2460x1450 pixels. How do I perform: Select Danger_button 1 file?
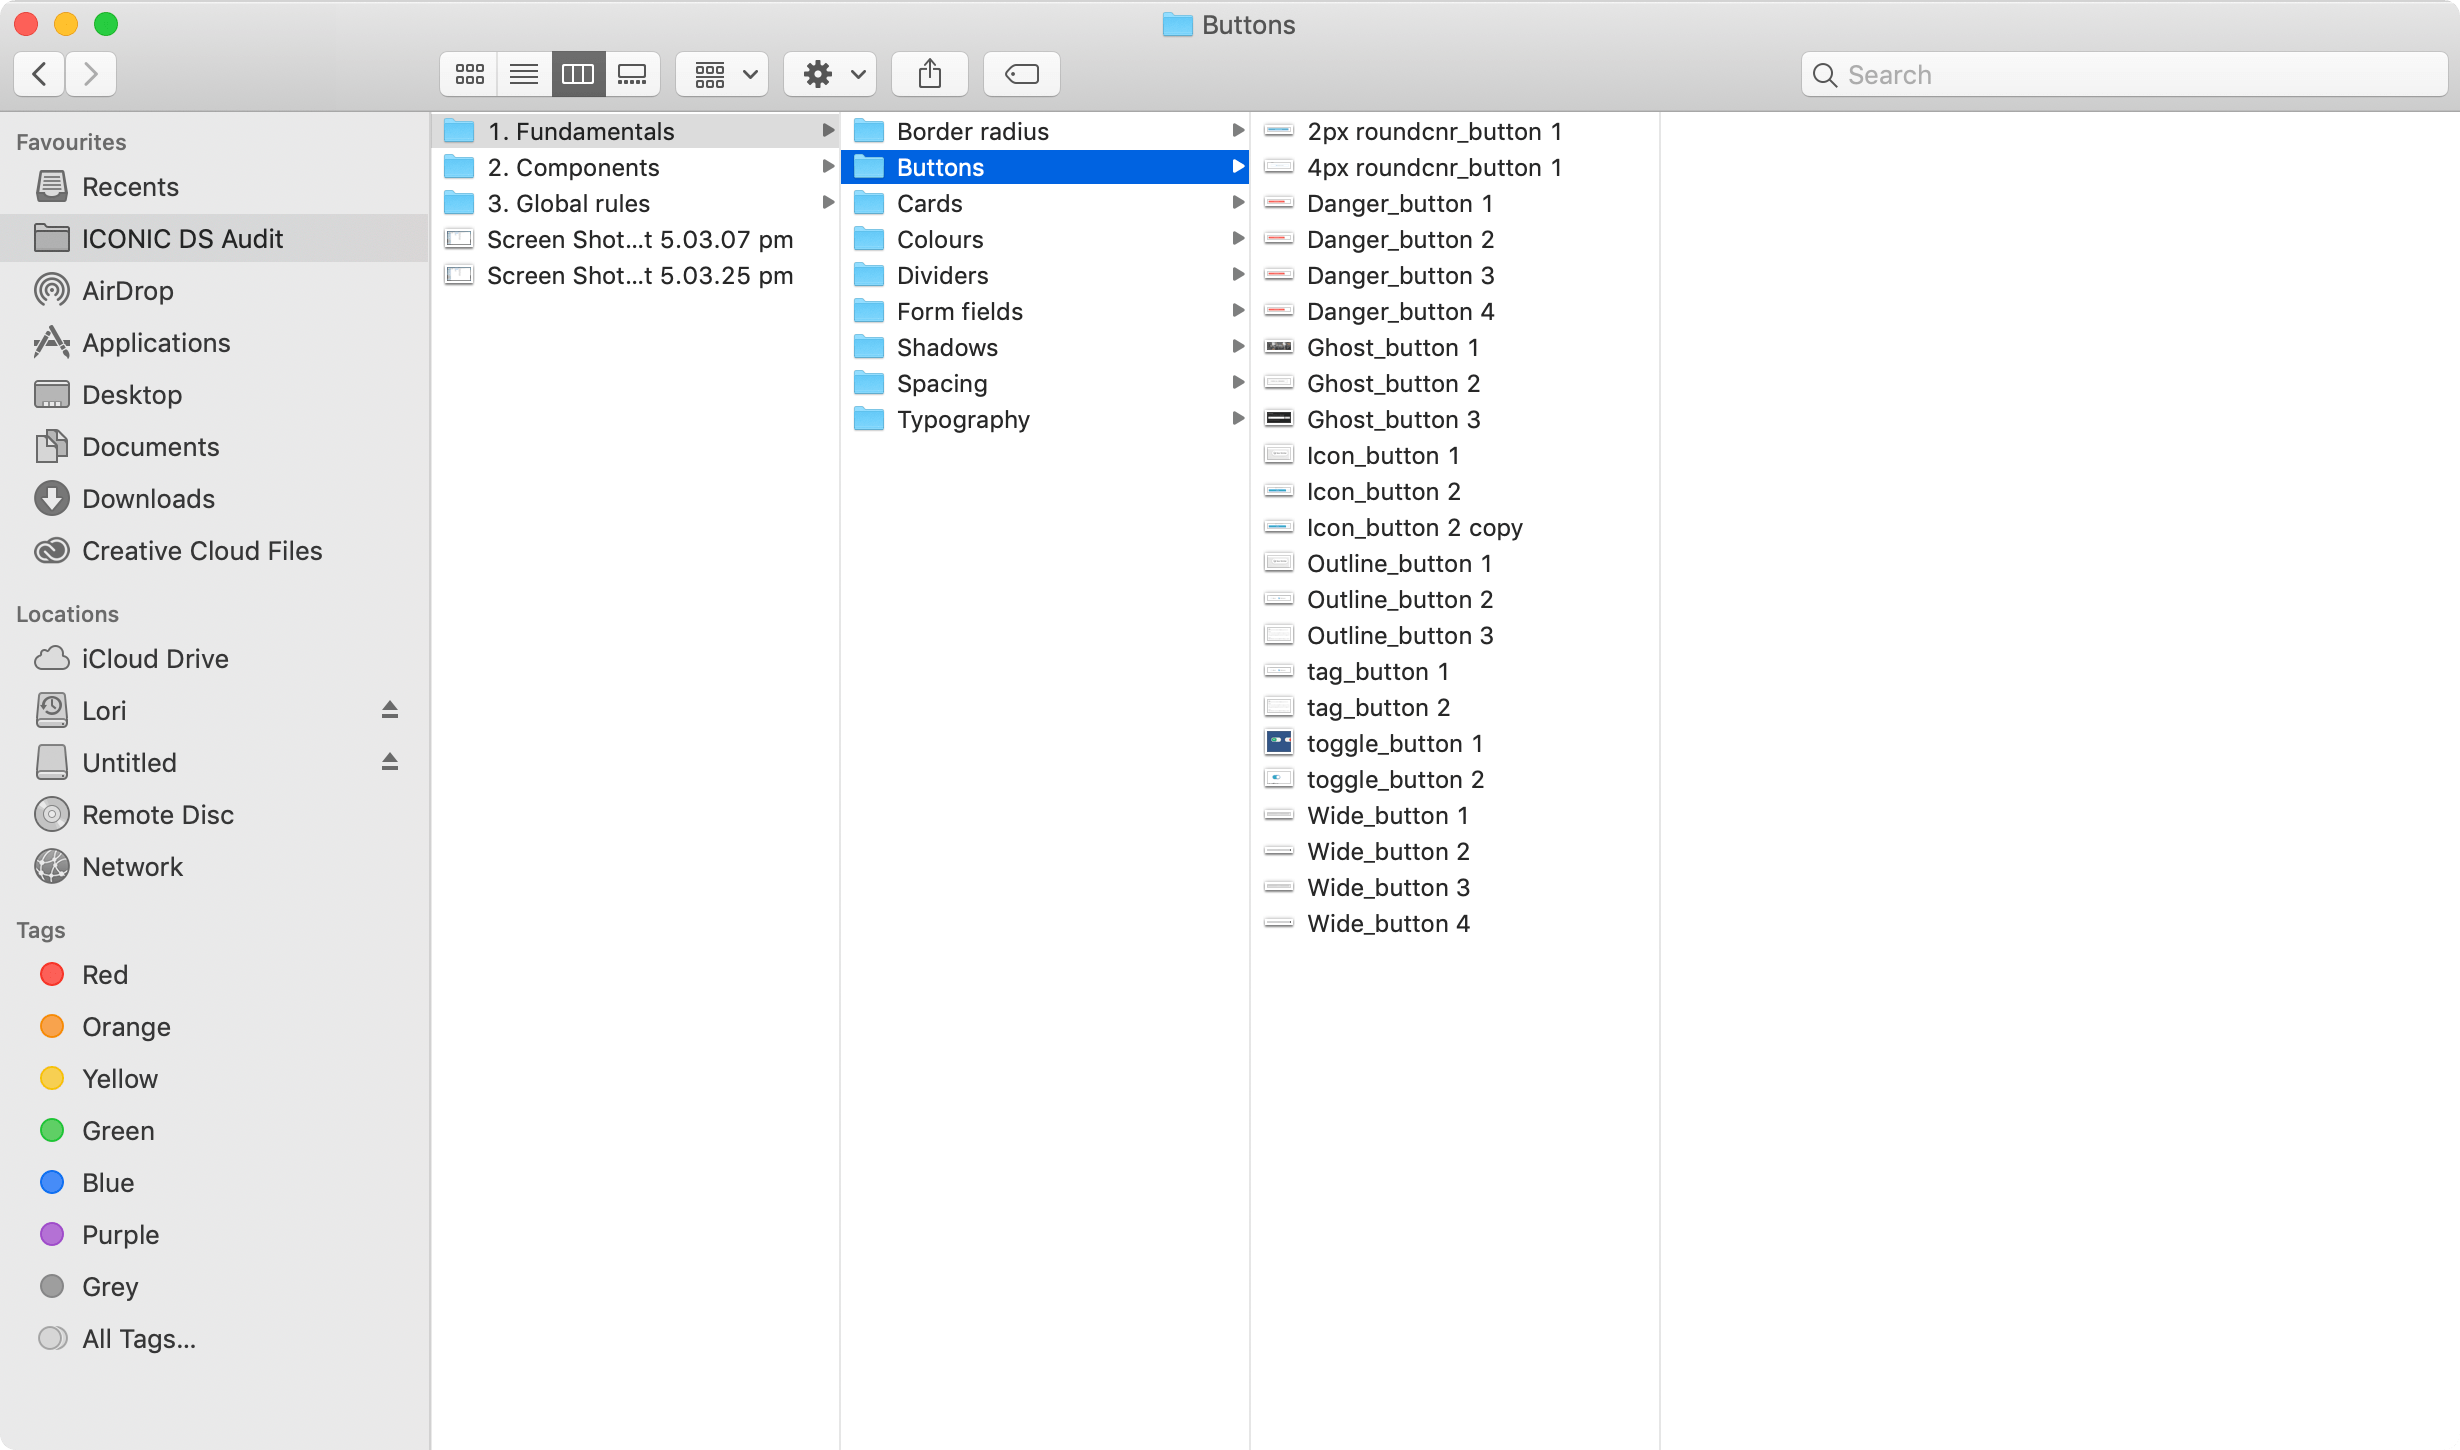tap(1455, 203)
